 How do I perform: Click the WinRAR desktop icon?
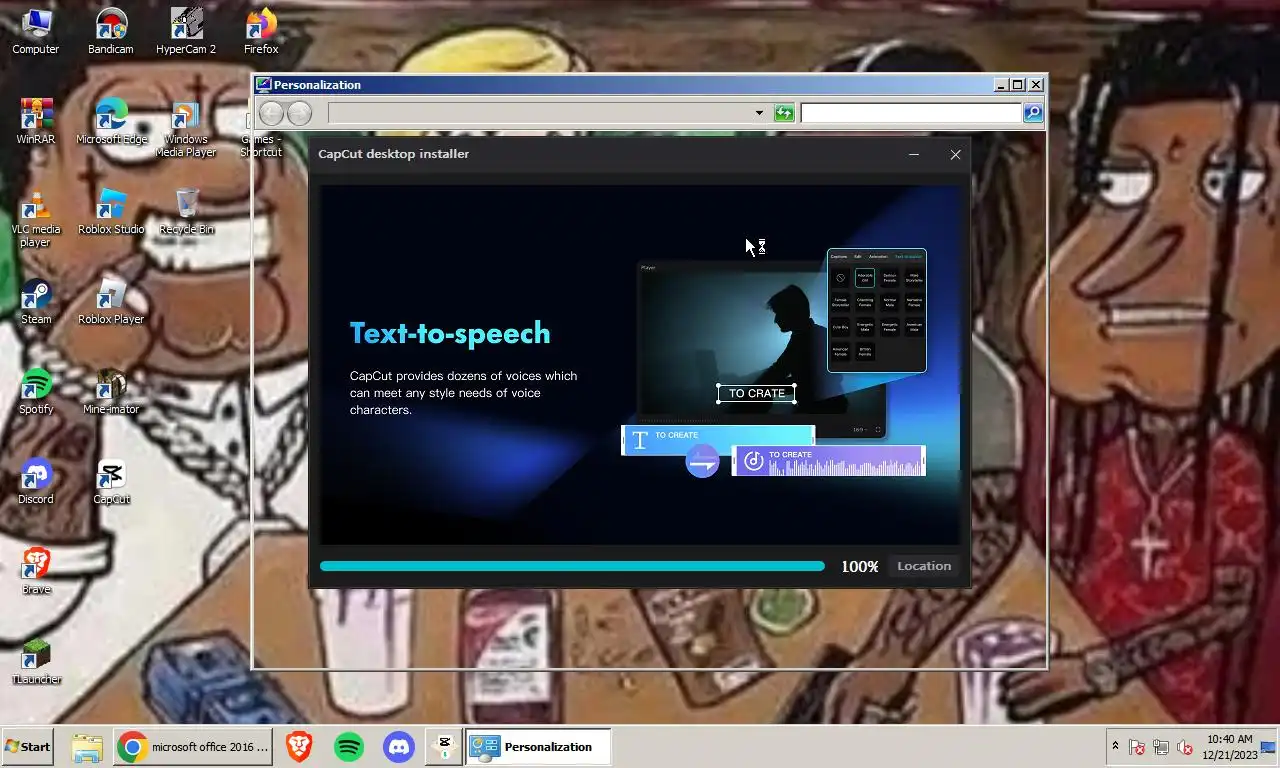coord(35,121)
